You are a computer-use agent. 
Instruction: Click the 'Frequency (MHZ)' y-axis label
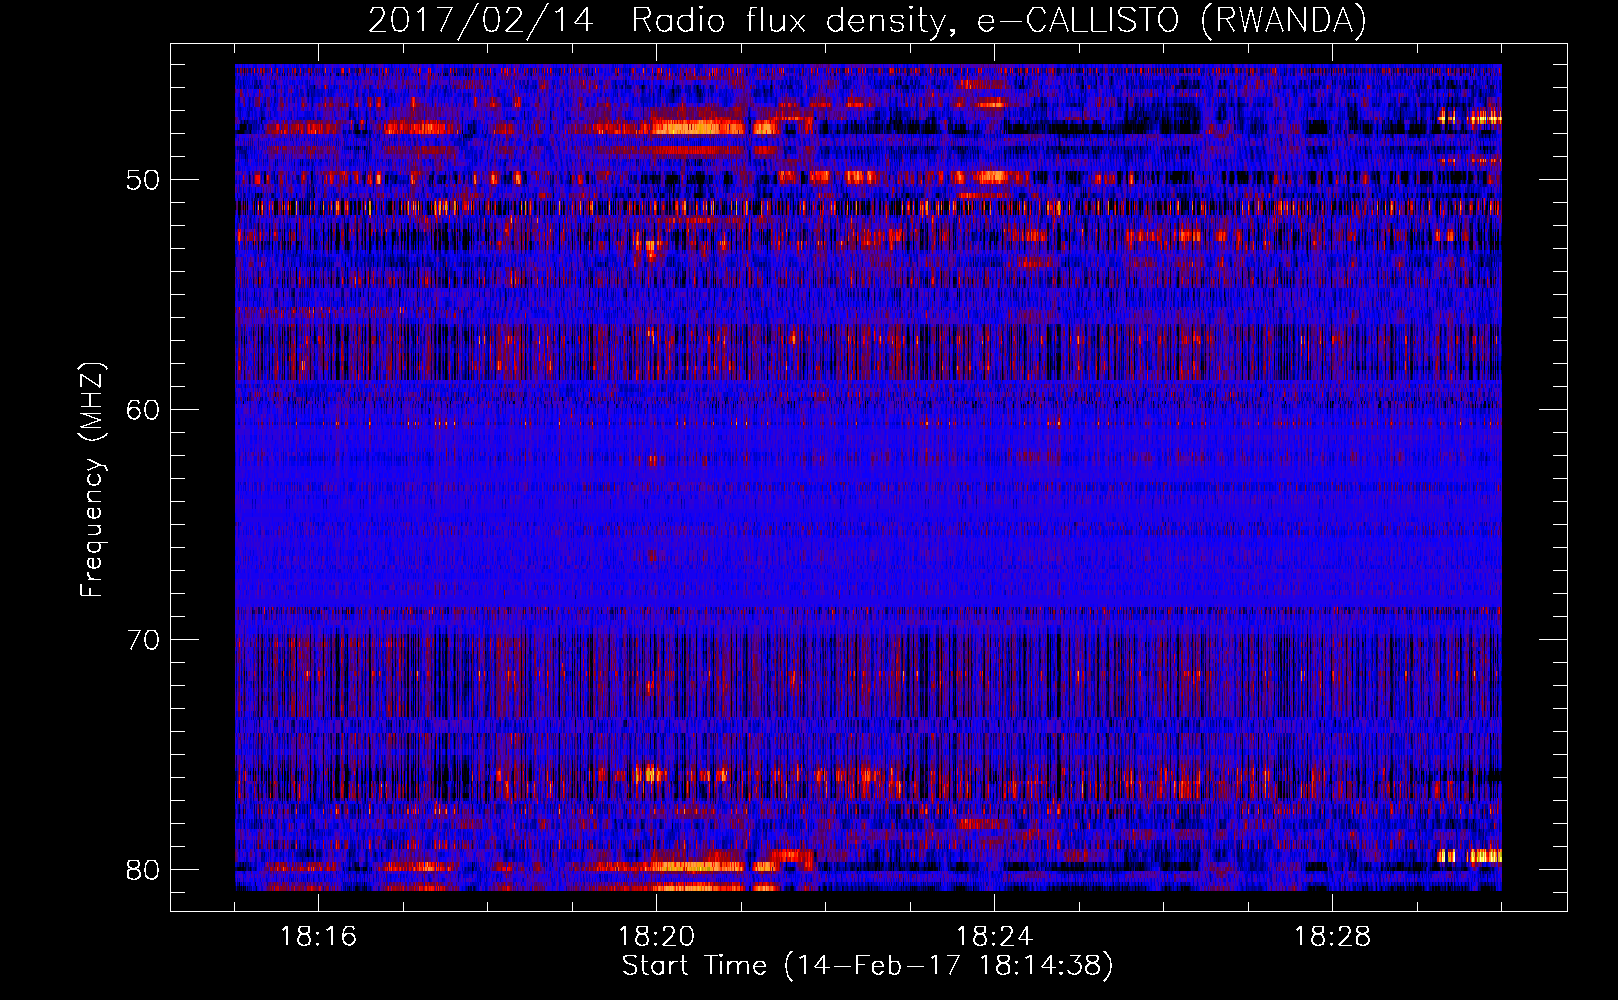coord(92,480)
